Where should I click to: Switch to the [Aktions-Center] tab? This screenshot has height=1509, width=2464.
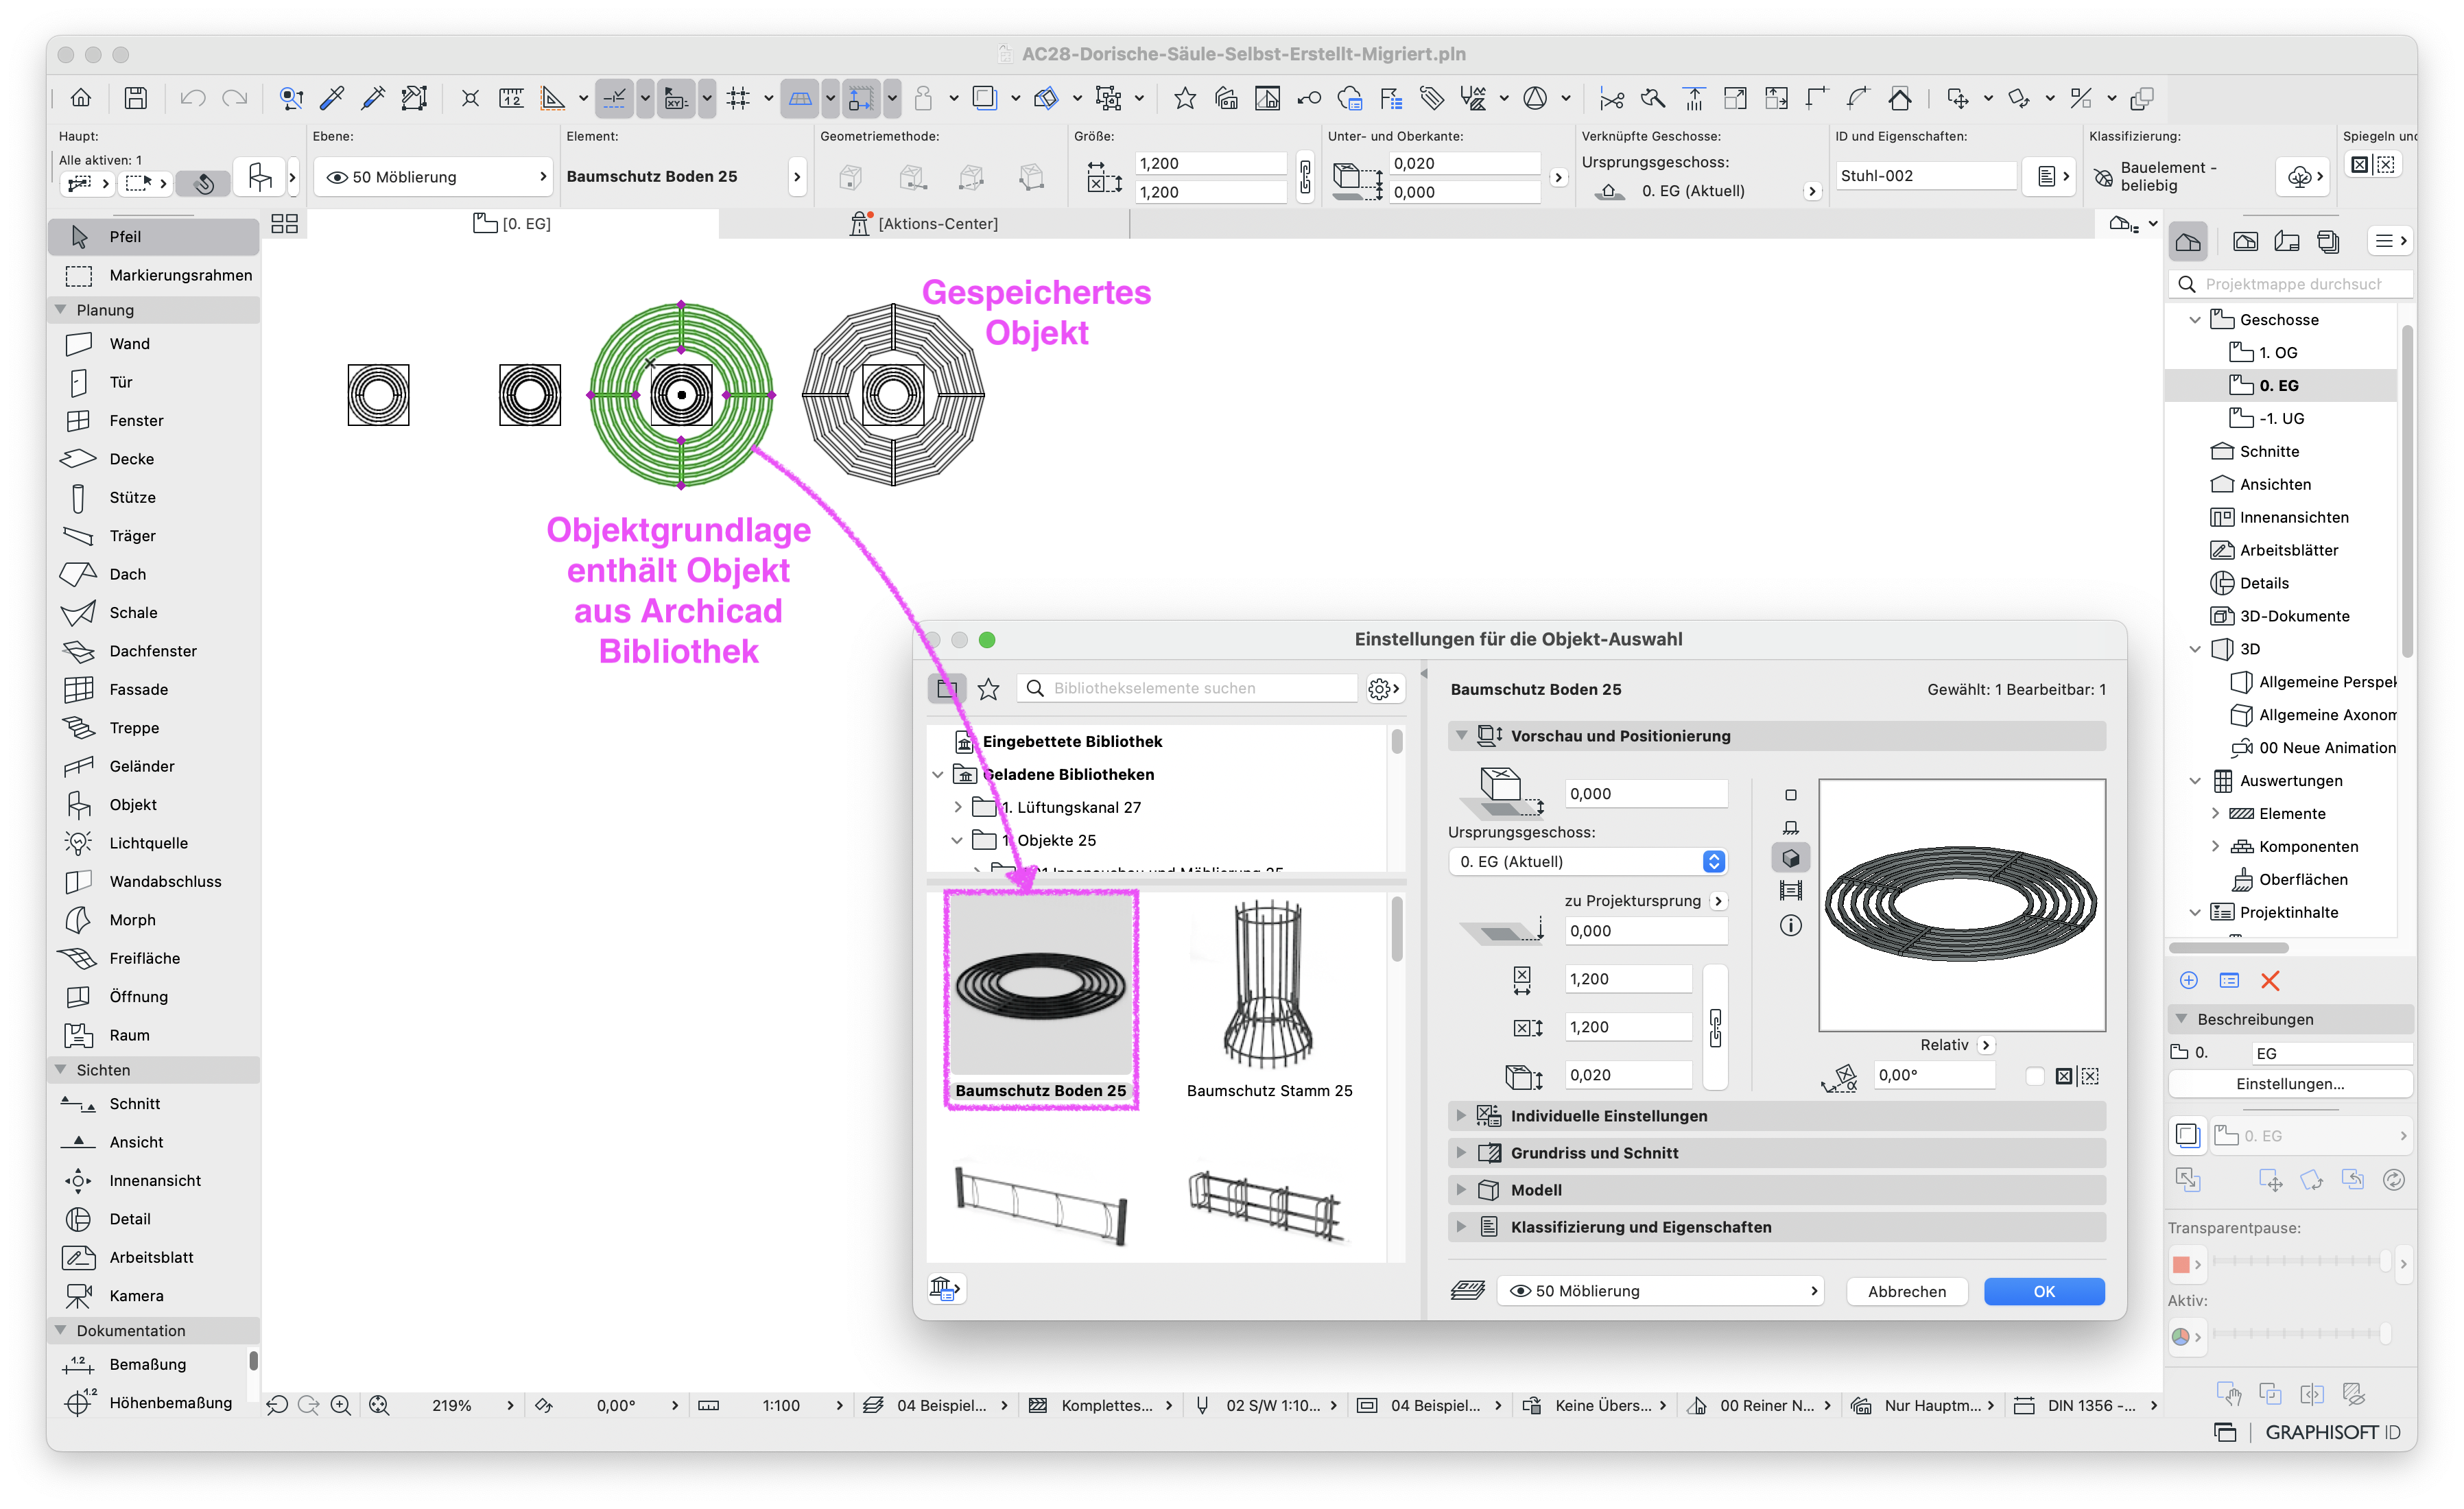(x=924, y=224)
